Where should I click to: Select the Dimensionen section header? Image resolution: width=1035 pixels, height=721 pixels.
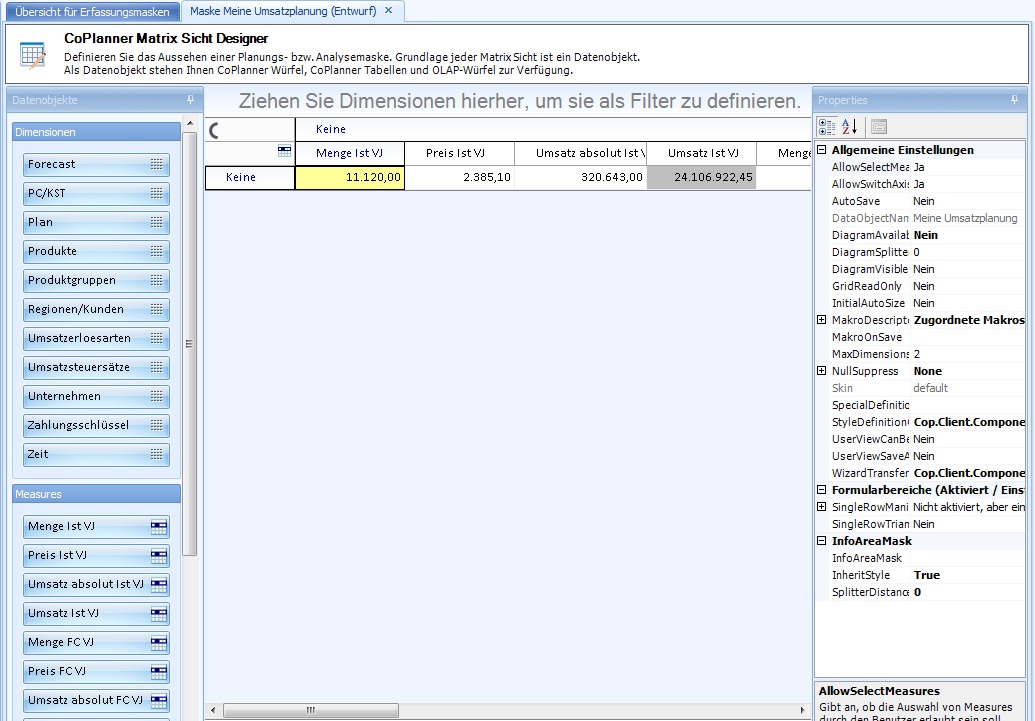(x=96, y=132)
